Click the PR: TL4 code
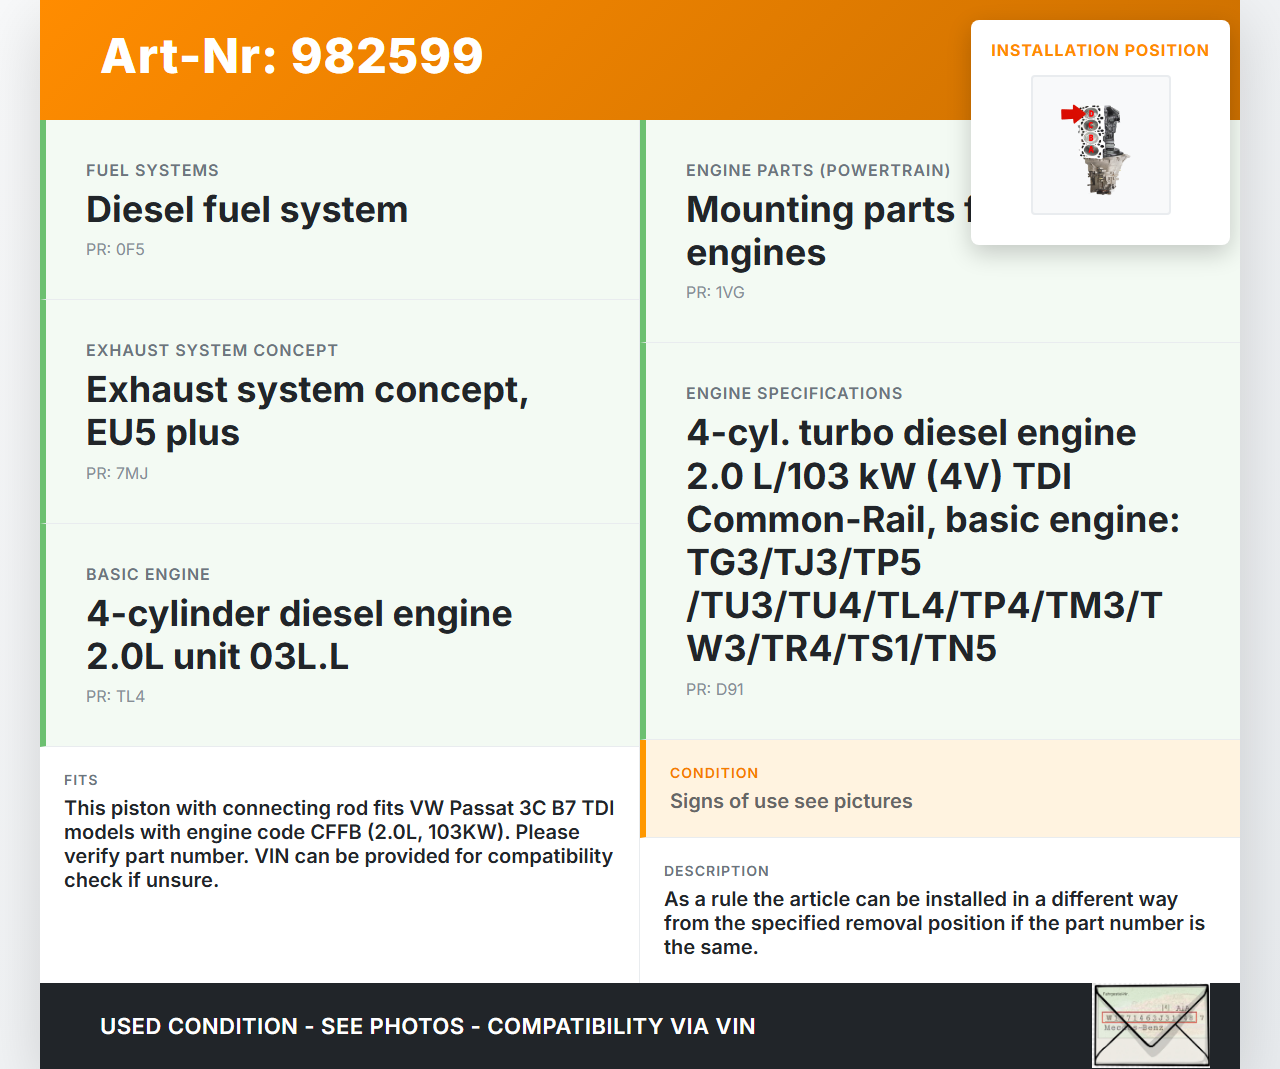The height and width of the screenshot is (1069, 1280). (x=115, y=697)
